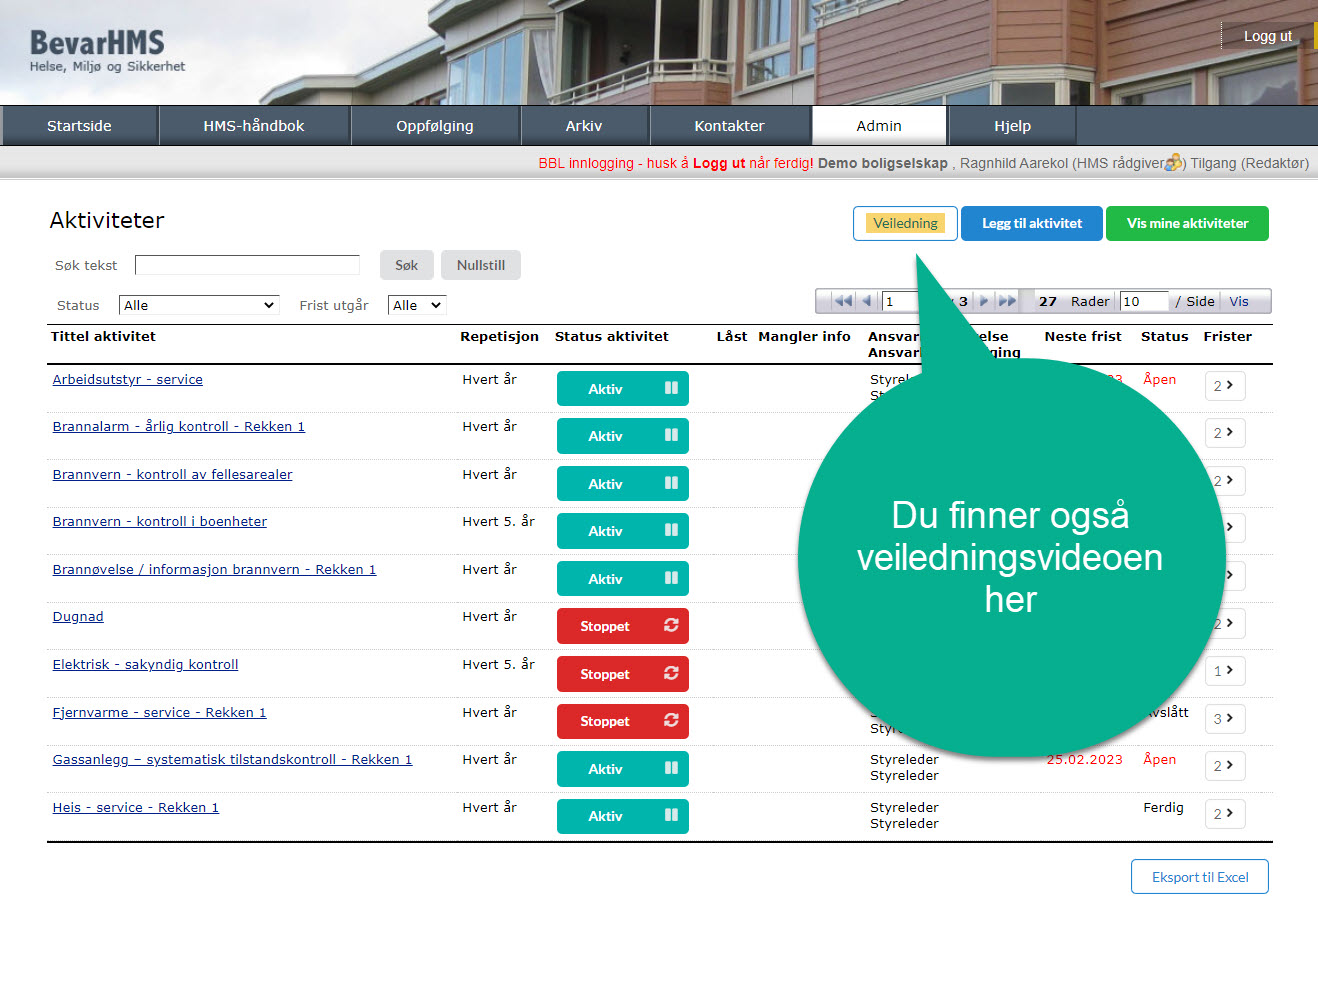
Task: Jump to the last page of results
Action: 1007,301
